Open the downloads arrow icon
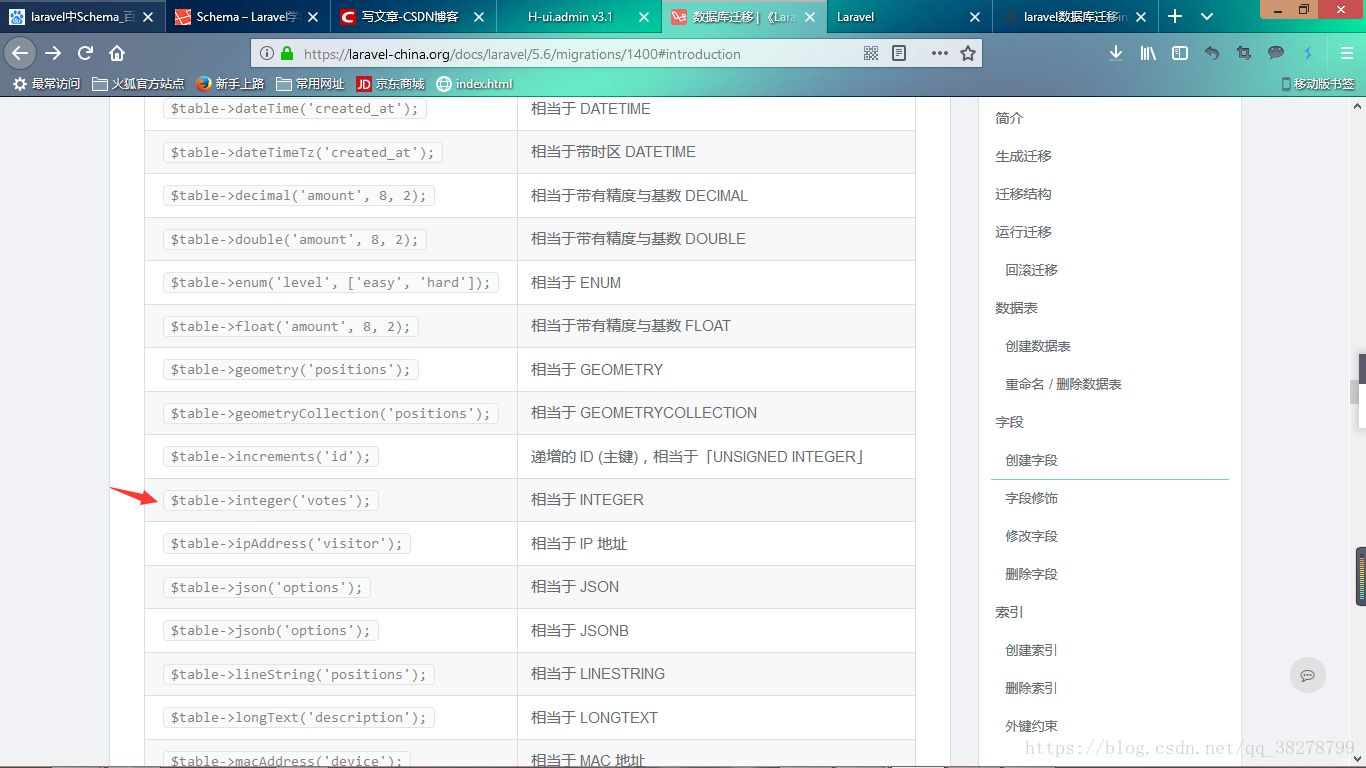Image resolution: width=1366 pixels, height=768 pixels. [x=1116, y=53]
